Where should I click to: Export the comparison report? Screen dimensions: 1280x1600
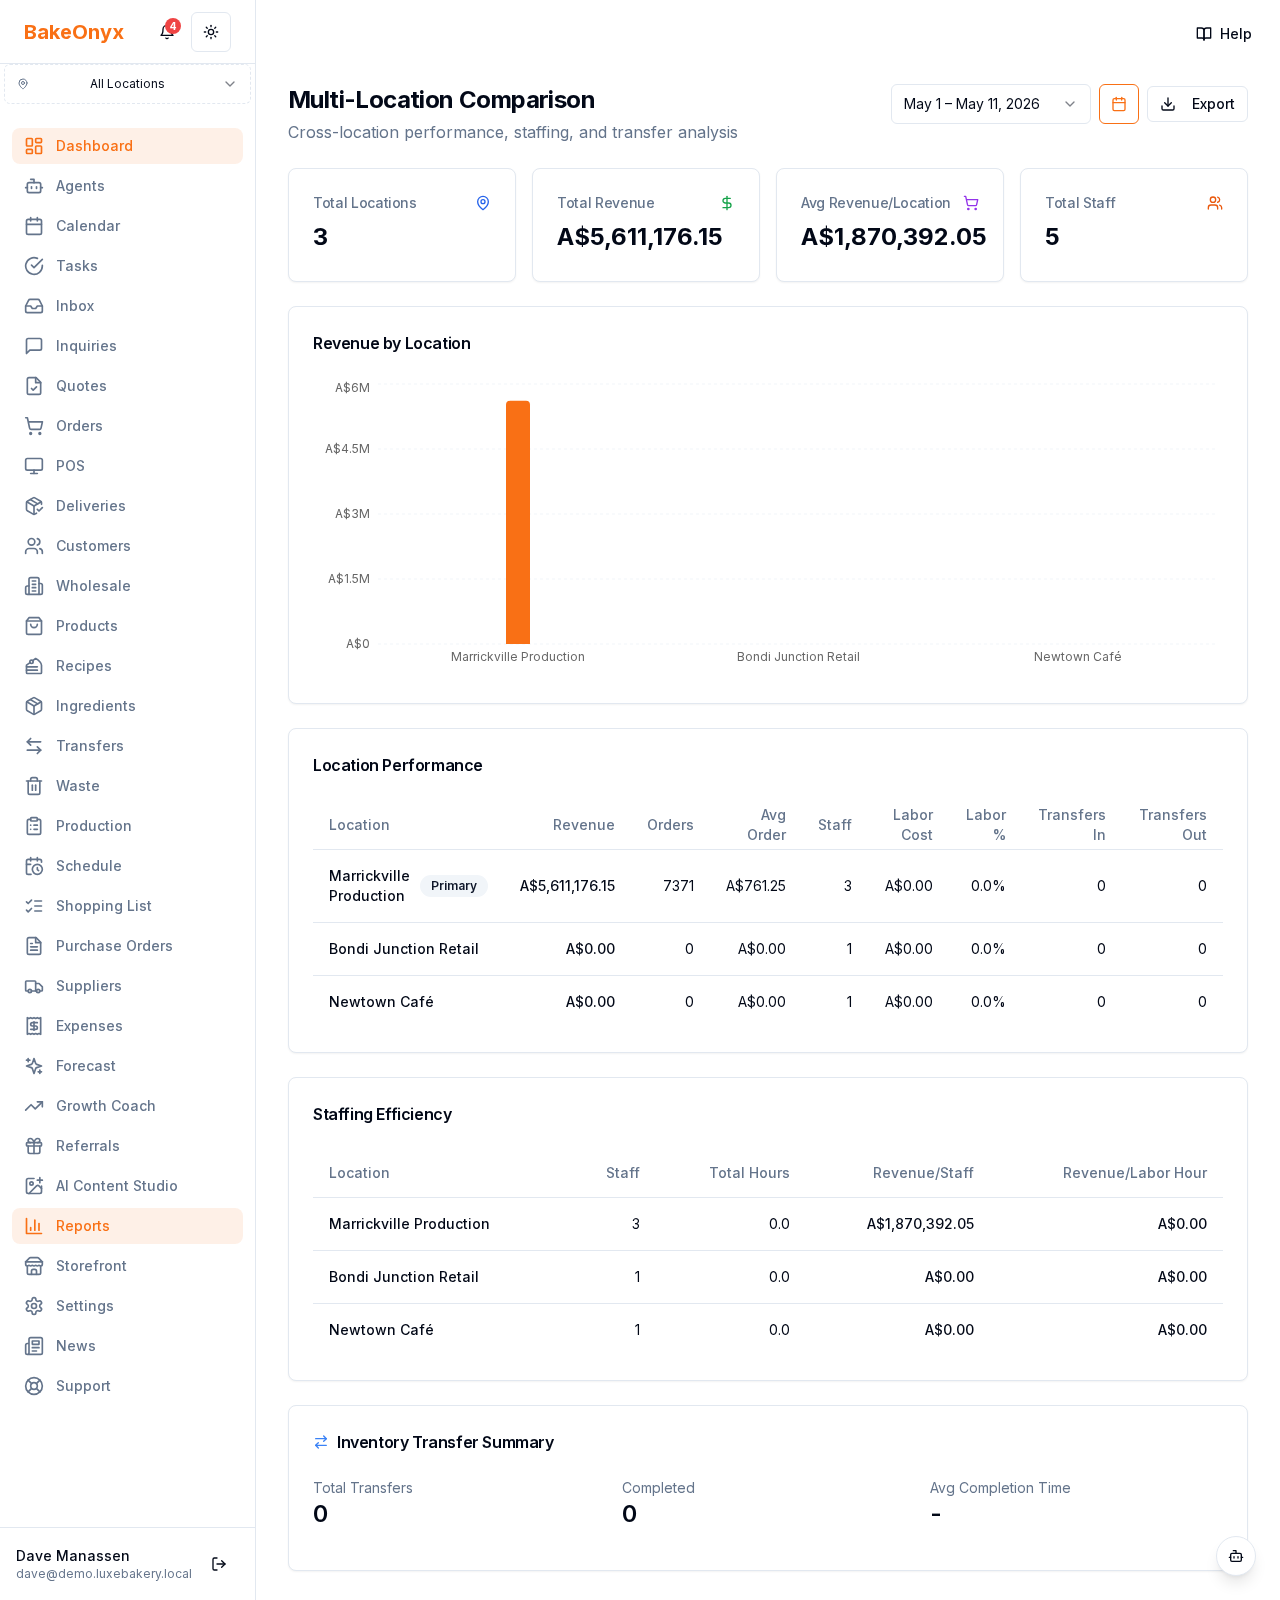tap(1197, 104)
